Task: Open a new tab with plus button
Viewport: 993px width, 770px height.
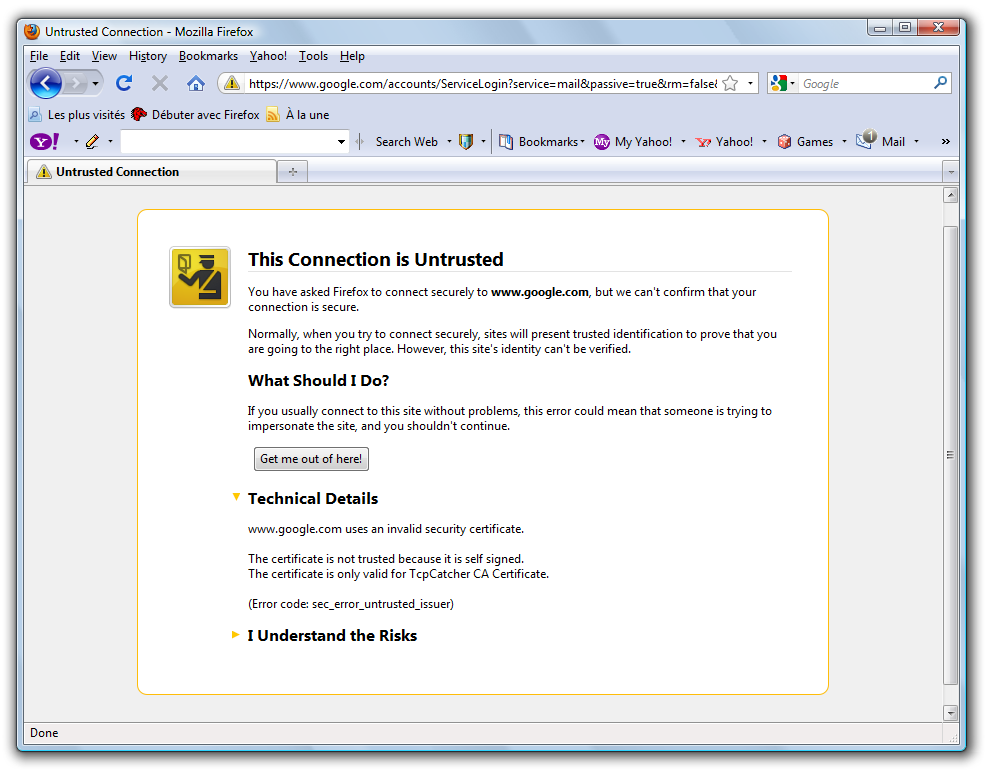Action: pos(293,172)
